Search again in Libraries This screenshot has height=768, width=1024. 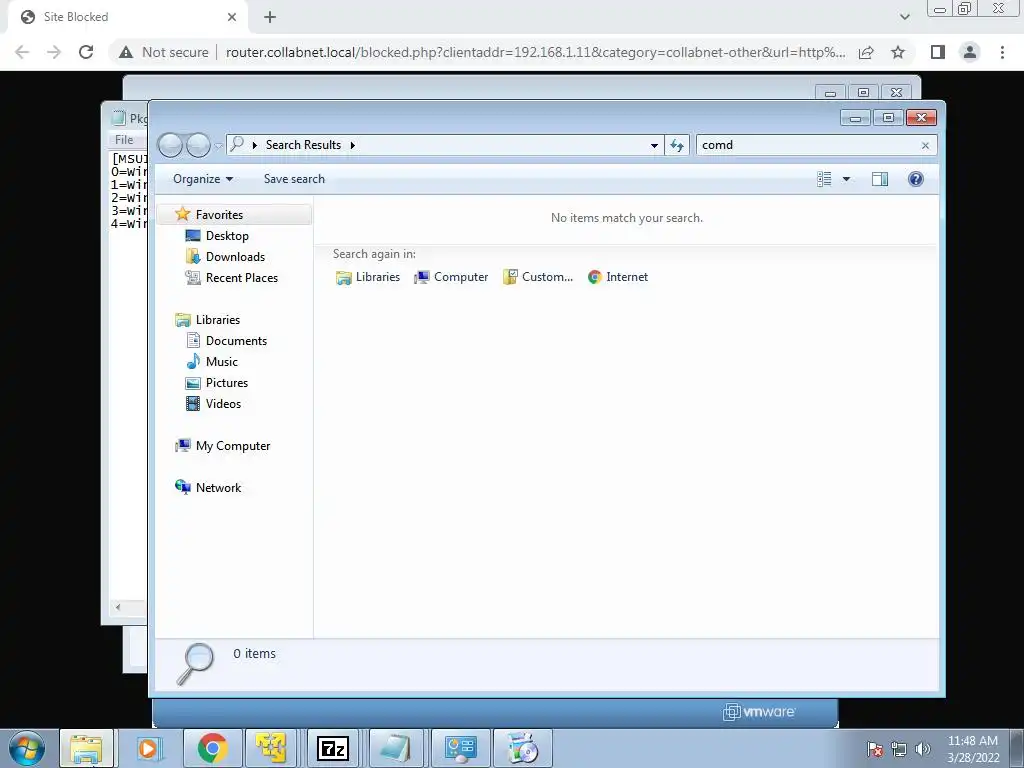(x=368, y=277)
